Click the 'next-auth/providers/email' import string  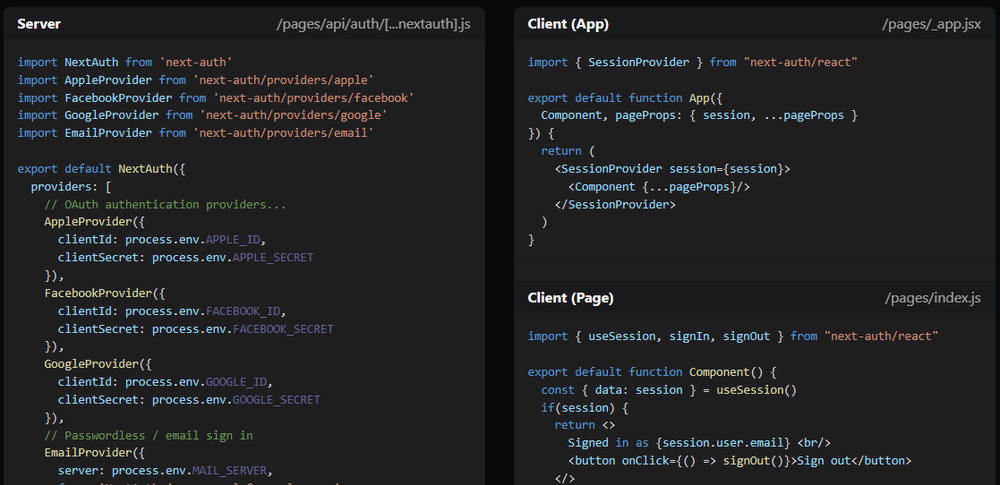pyautogui.click(x=283, y=133)
